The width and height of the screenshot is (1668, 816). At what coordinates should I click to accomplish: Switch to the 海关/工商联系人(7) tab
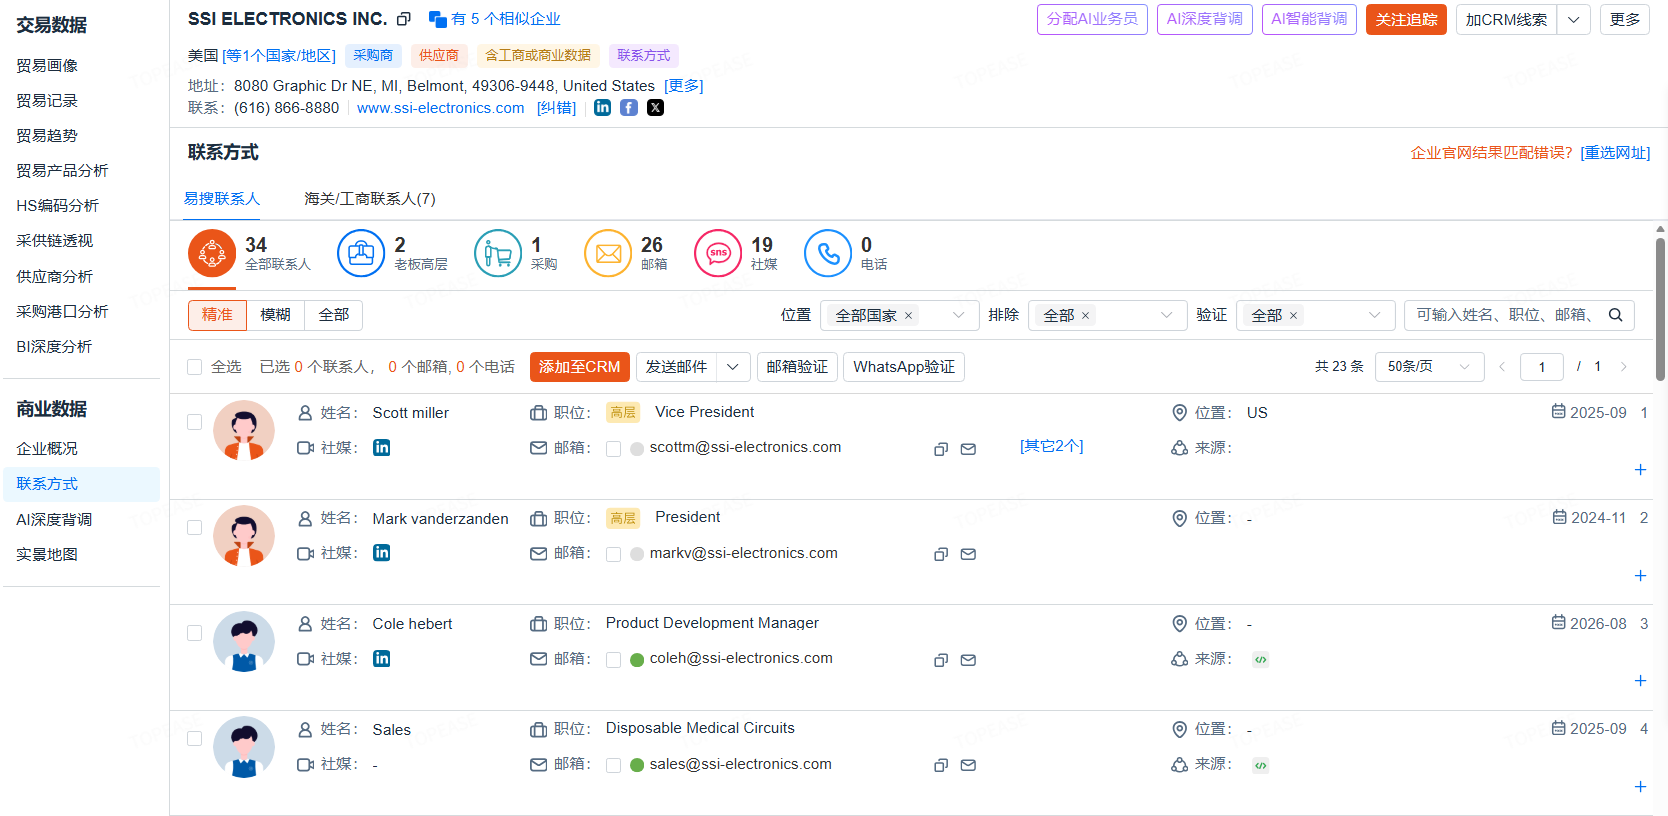tap(370, 199)
